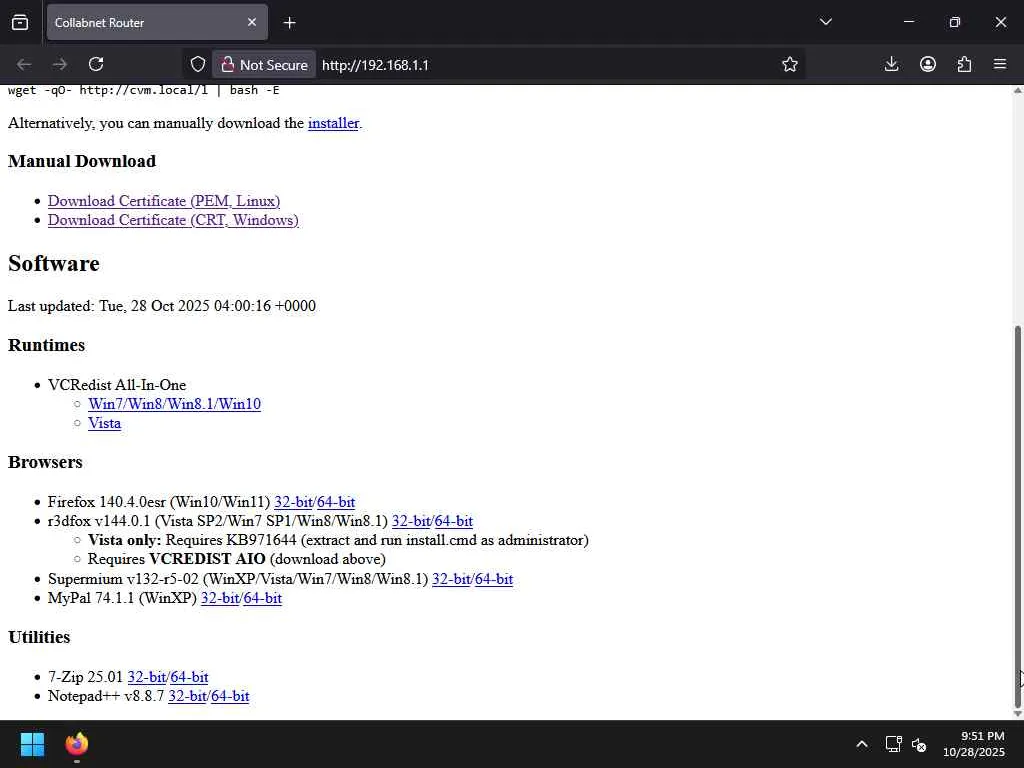Download MyPal 74.1.1 64-bit
This screenshot has width=1024, height=768.
pos(263,598)
